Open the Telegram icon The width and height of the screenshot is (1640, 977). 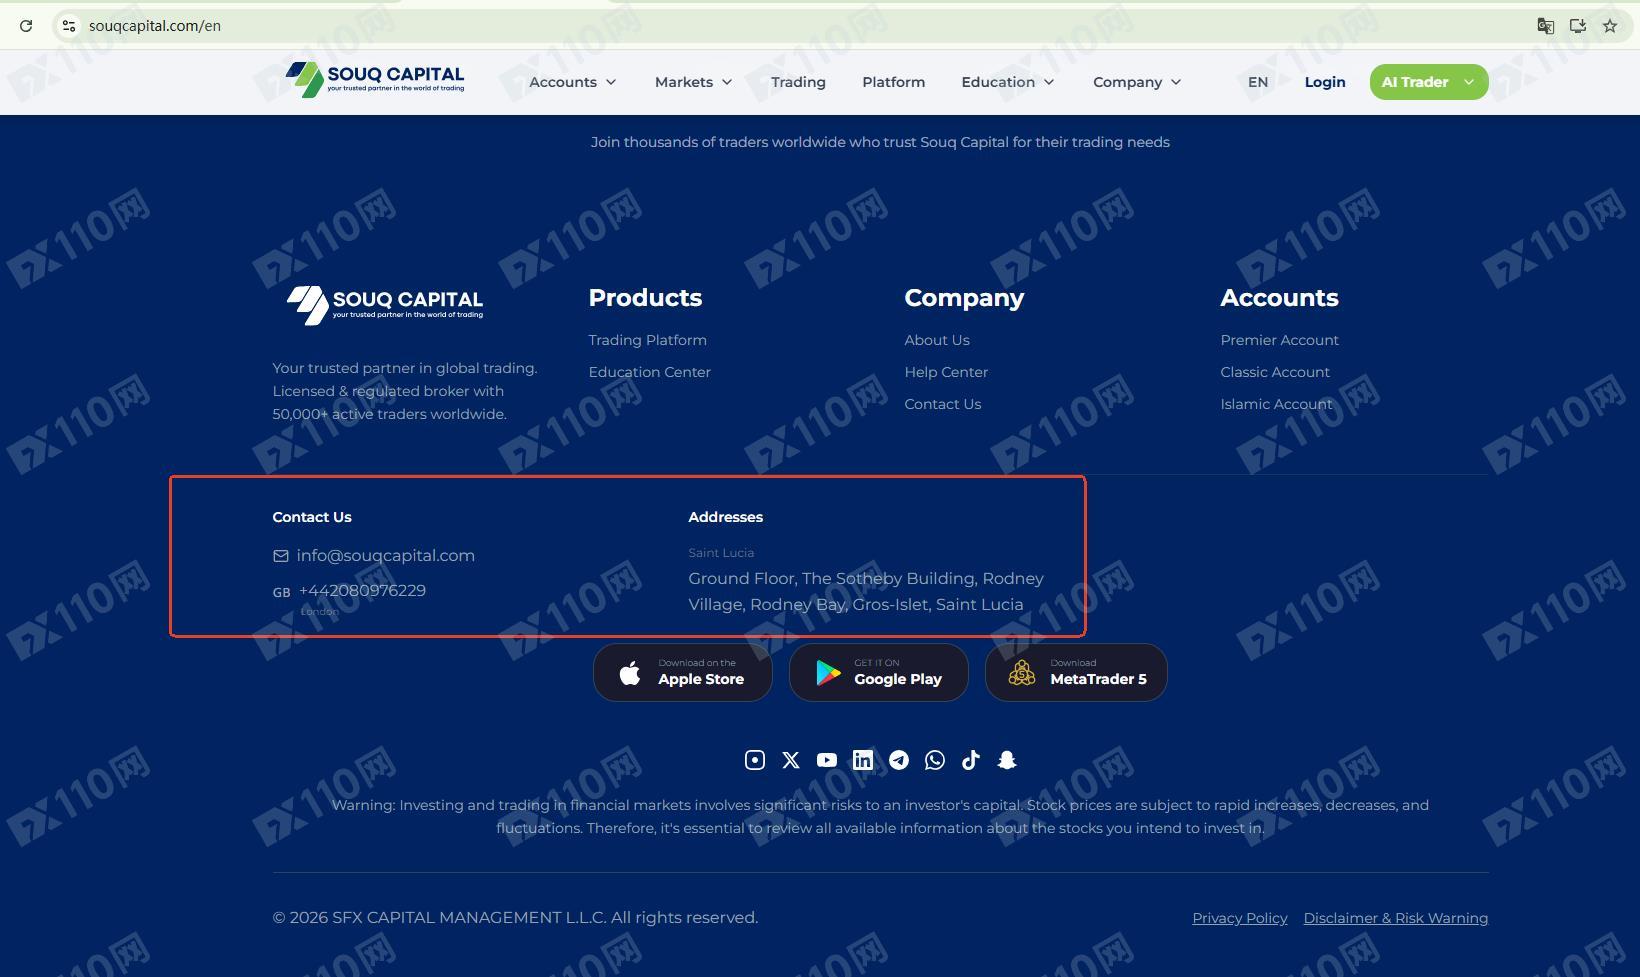pos(899,760)
